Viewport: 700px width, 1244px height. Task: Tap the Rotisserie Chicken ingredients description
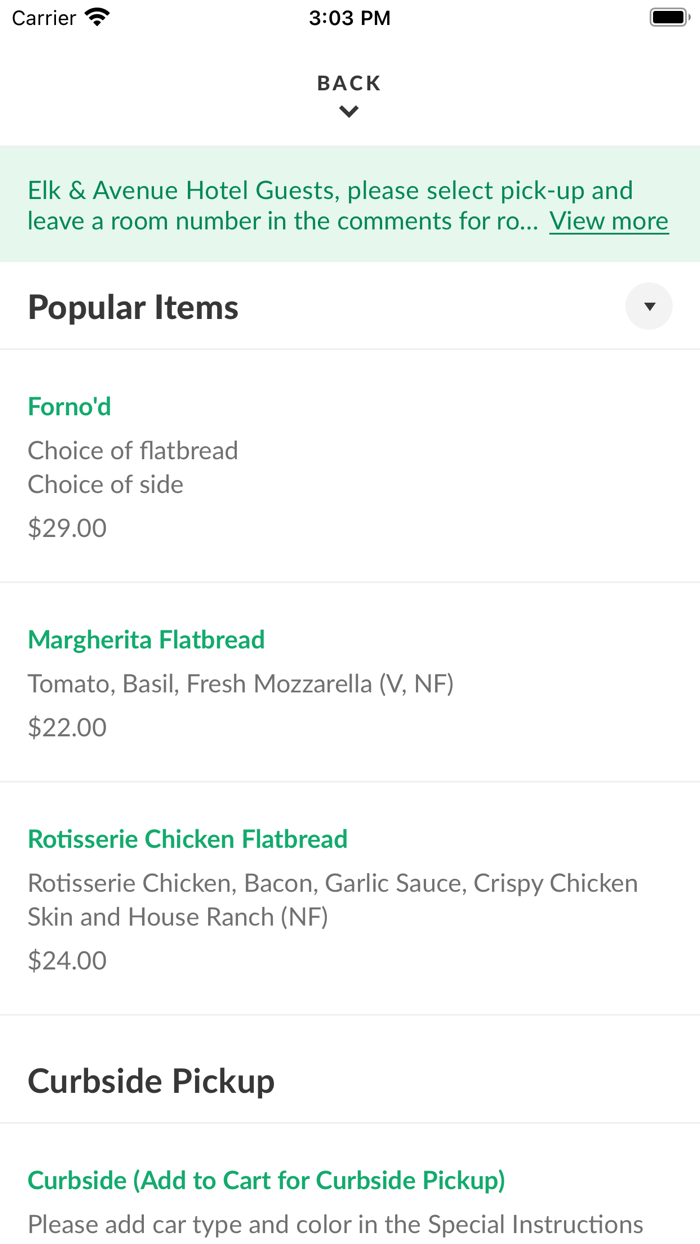332,900
